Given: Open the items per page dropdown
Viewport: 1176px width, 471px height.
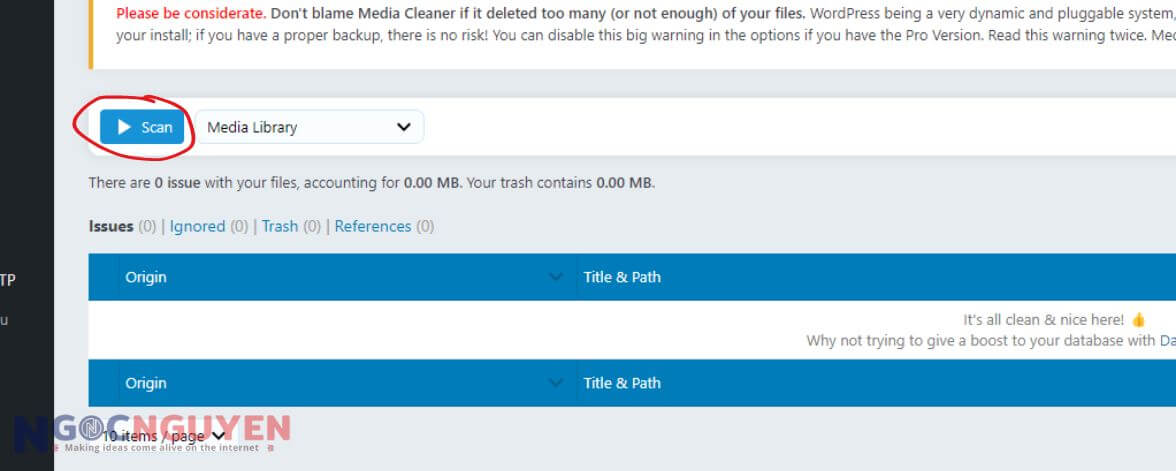Looking at the screenshot, I should pyautogui.click(x=165, y=436).
